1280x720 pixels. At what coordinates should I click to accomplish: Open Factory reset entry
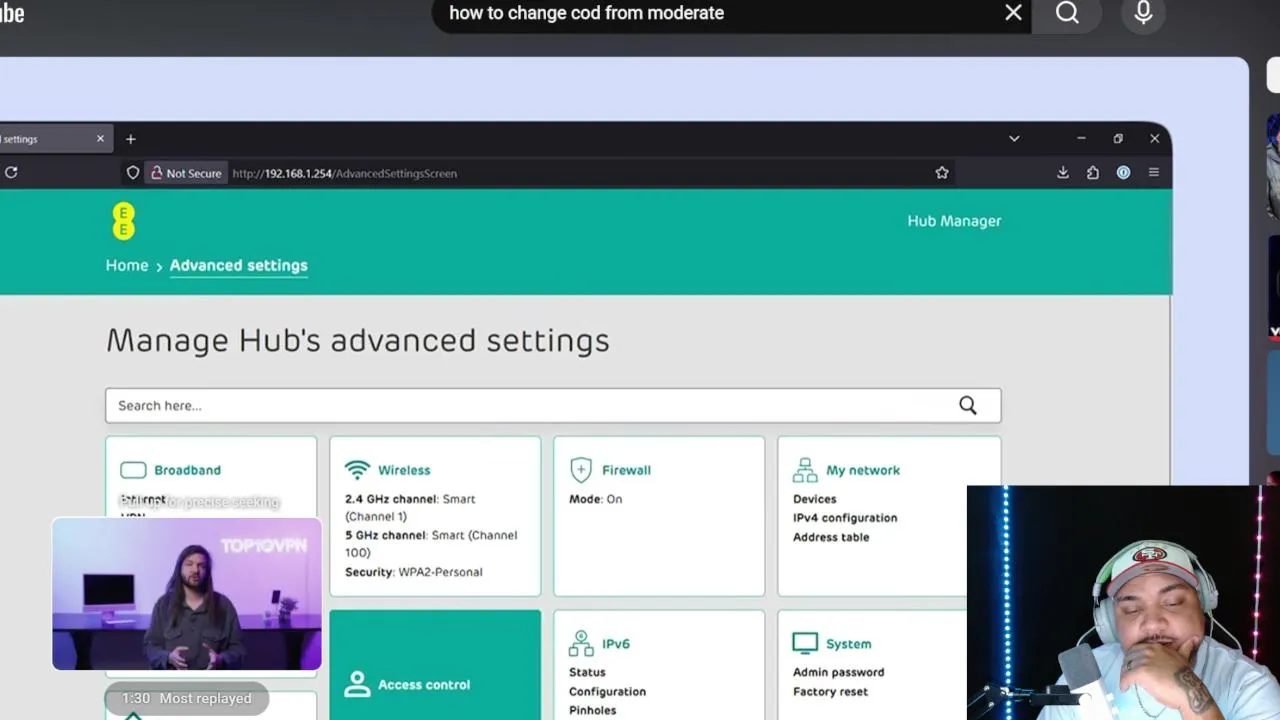[830, 691]
